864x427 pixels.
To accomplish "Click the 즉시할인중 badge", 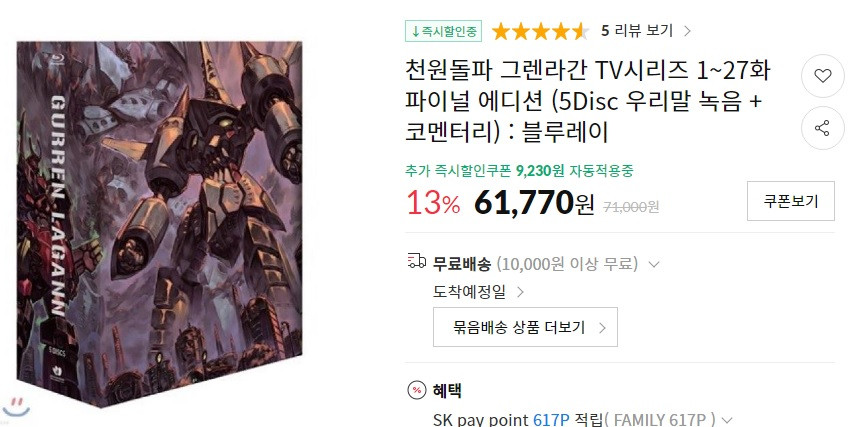I will point(444,31).
